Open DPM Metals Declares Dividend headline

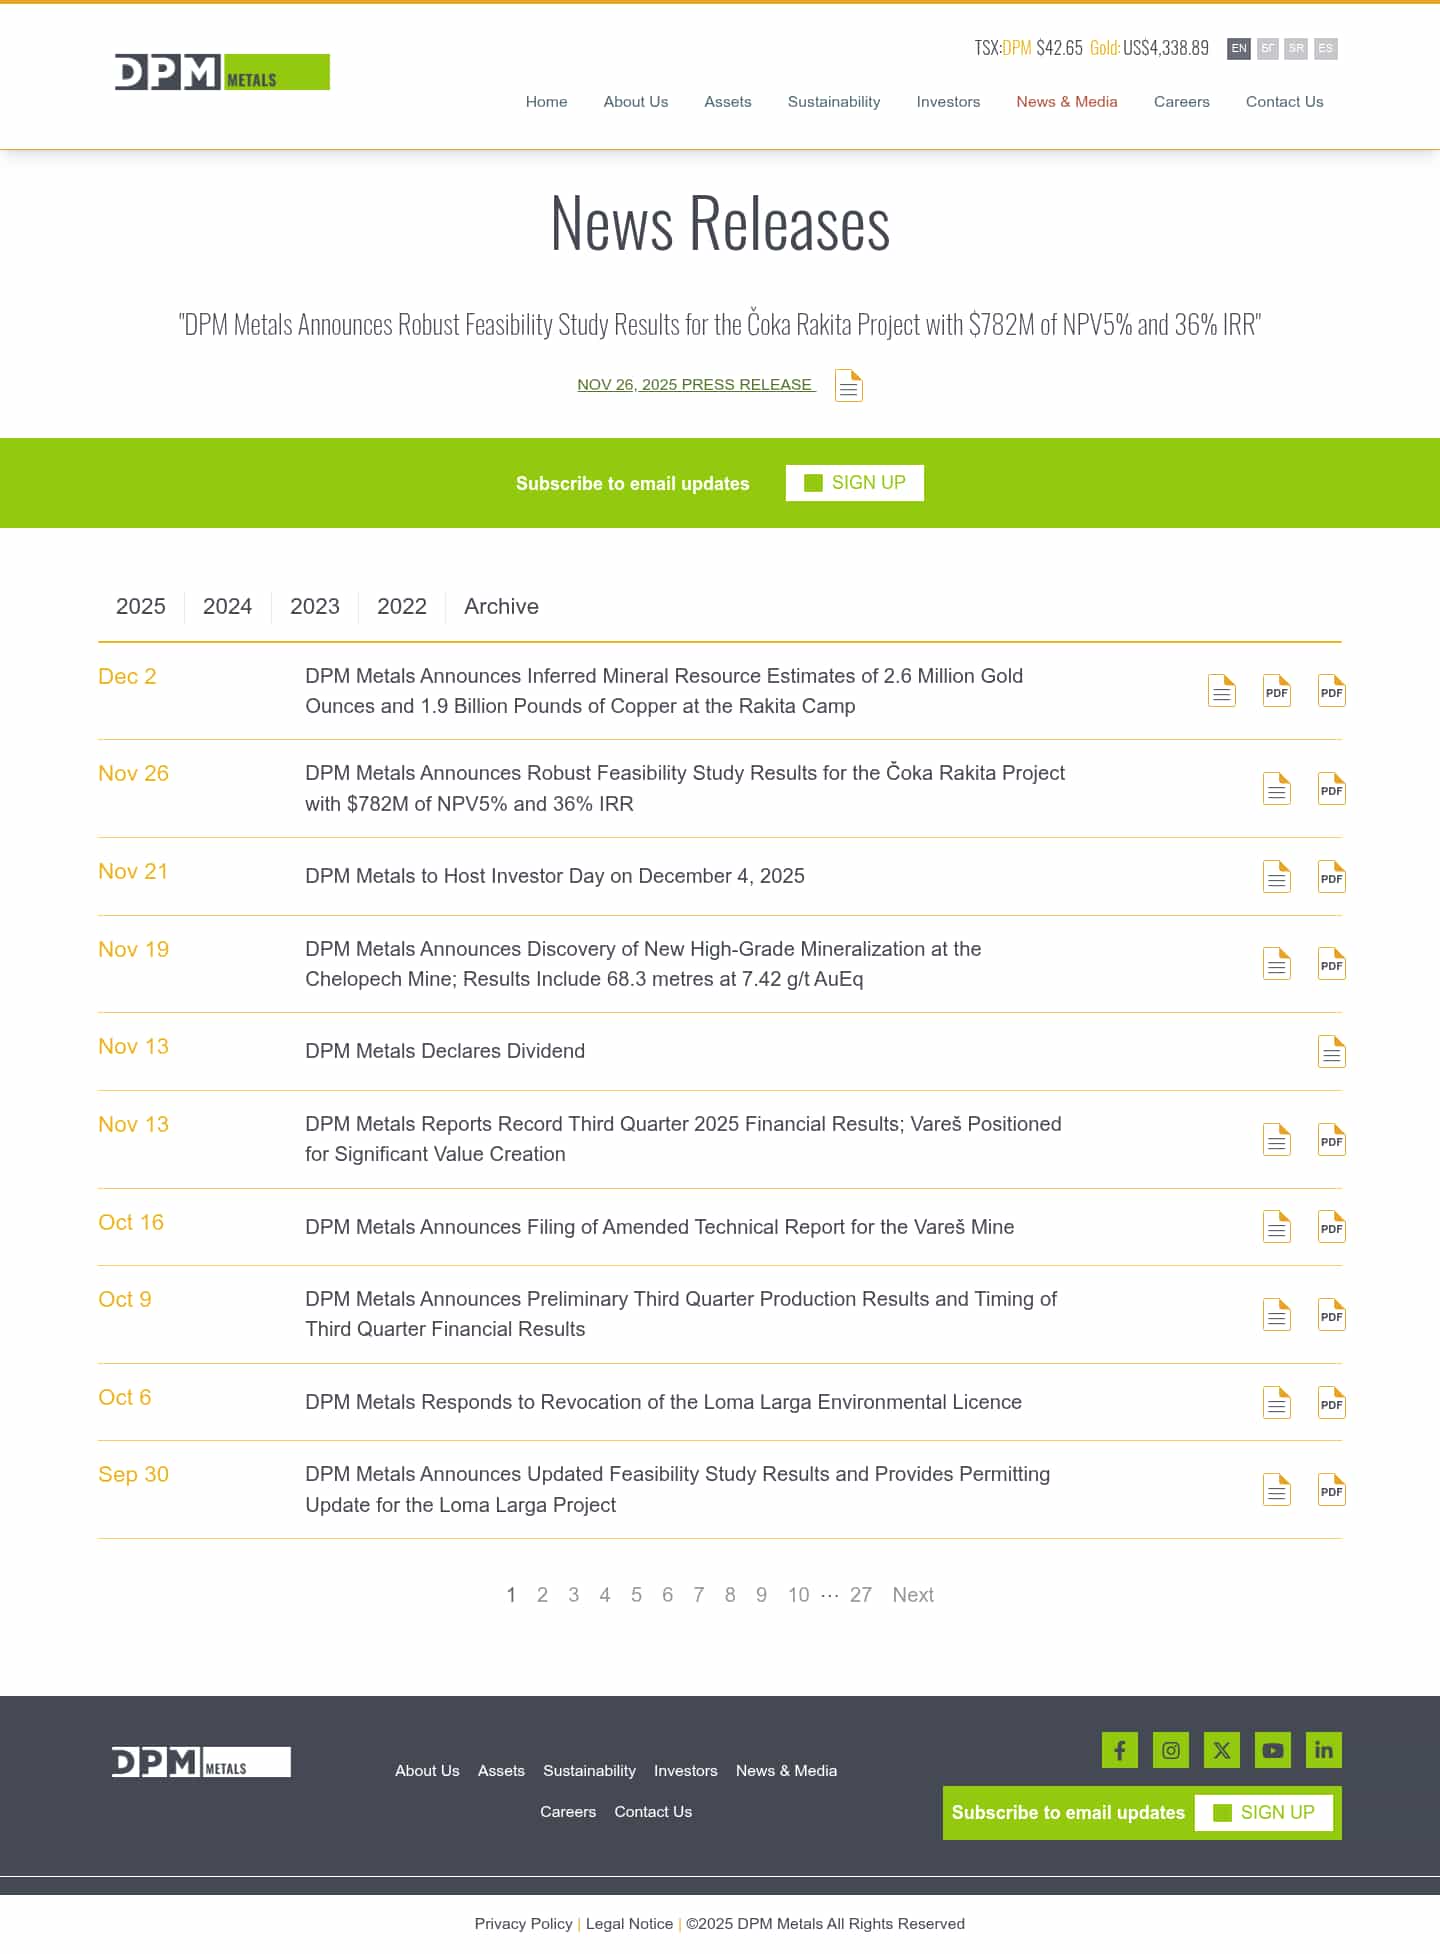[x=445, y=1051]
